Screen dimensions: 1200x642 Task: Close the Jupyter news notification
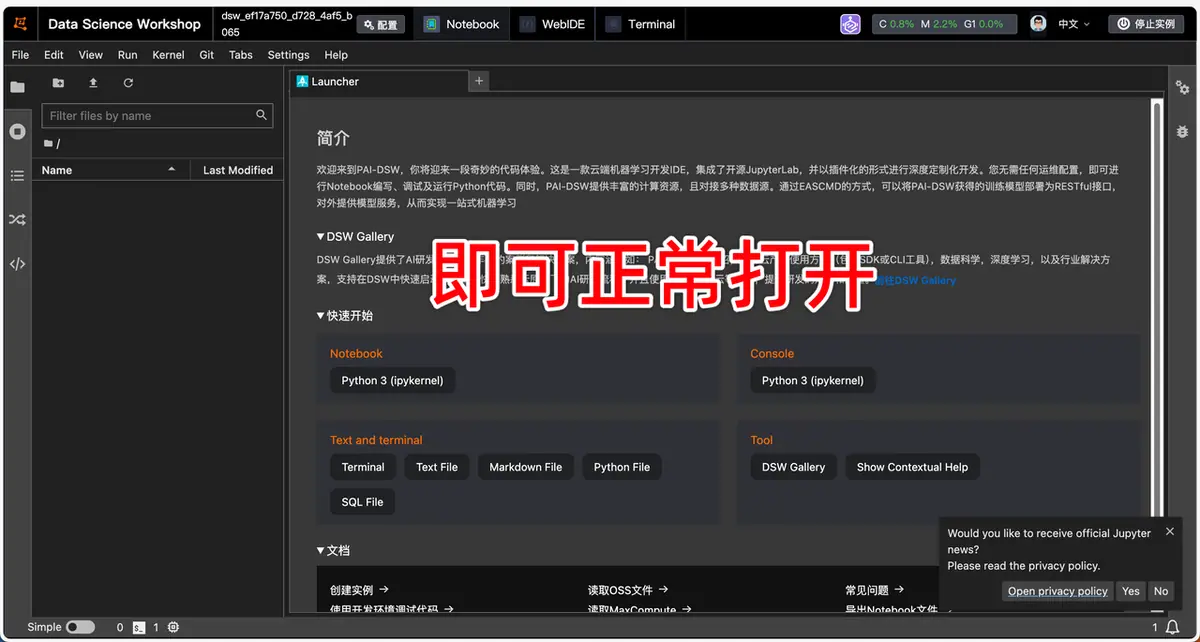pos(1170,532)
